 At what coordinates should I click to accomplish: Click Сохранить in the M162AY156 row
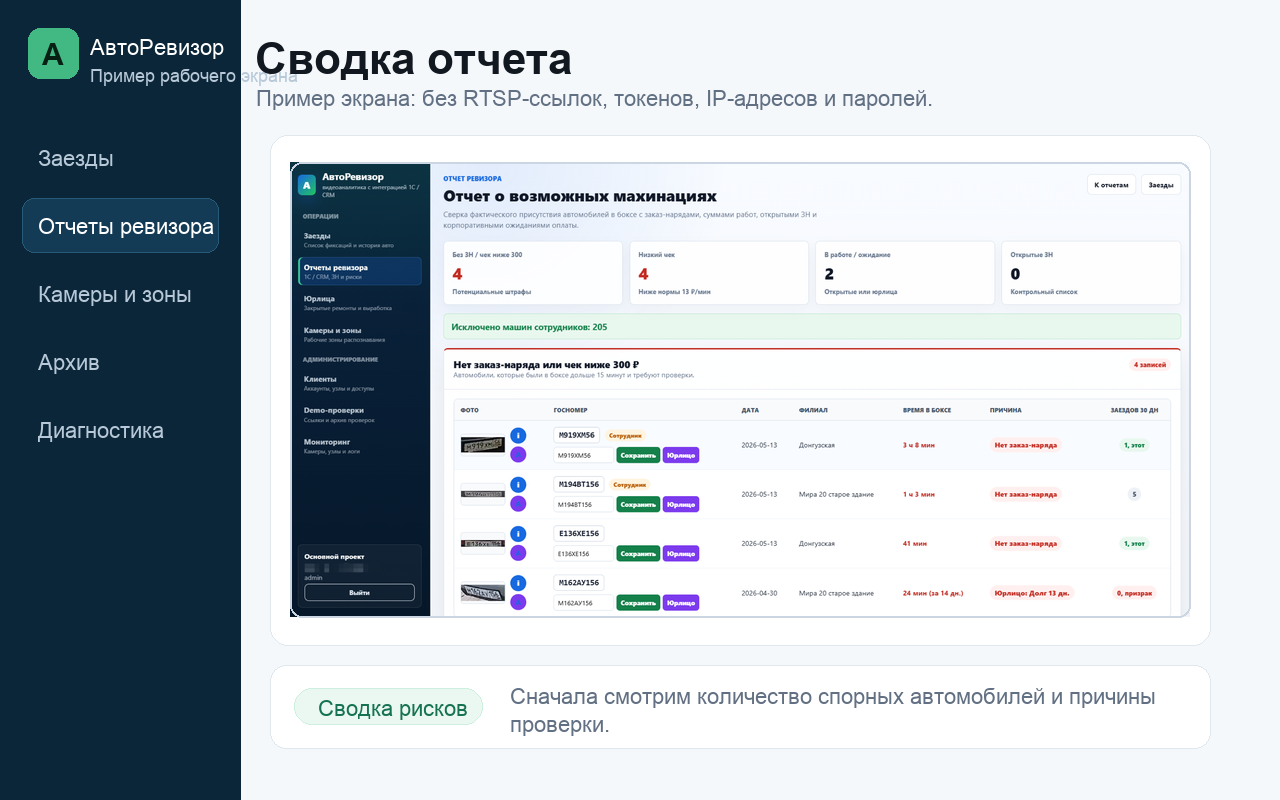click(x=638, y=603)
